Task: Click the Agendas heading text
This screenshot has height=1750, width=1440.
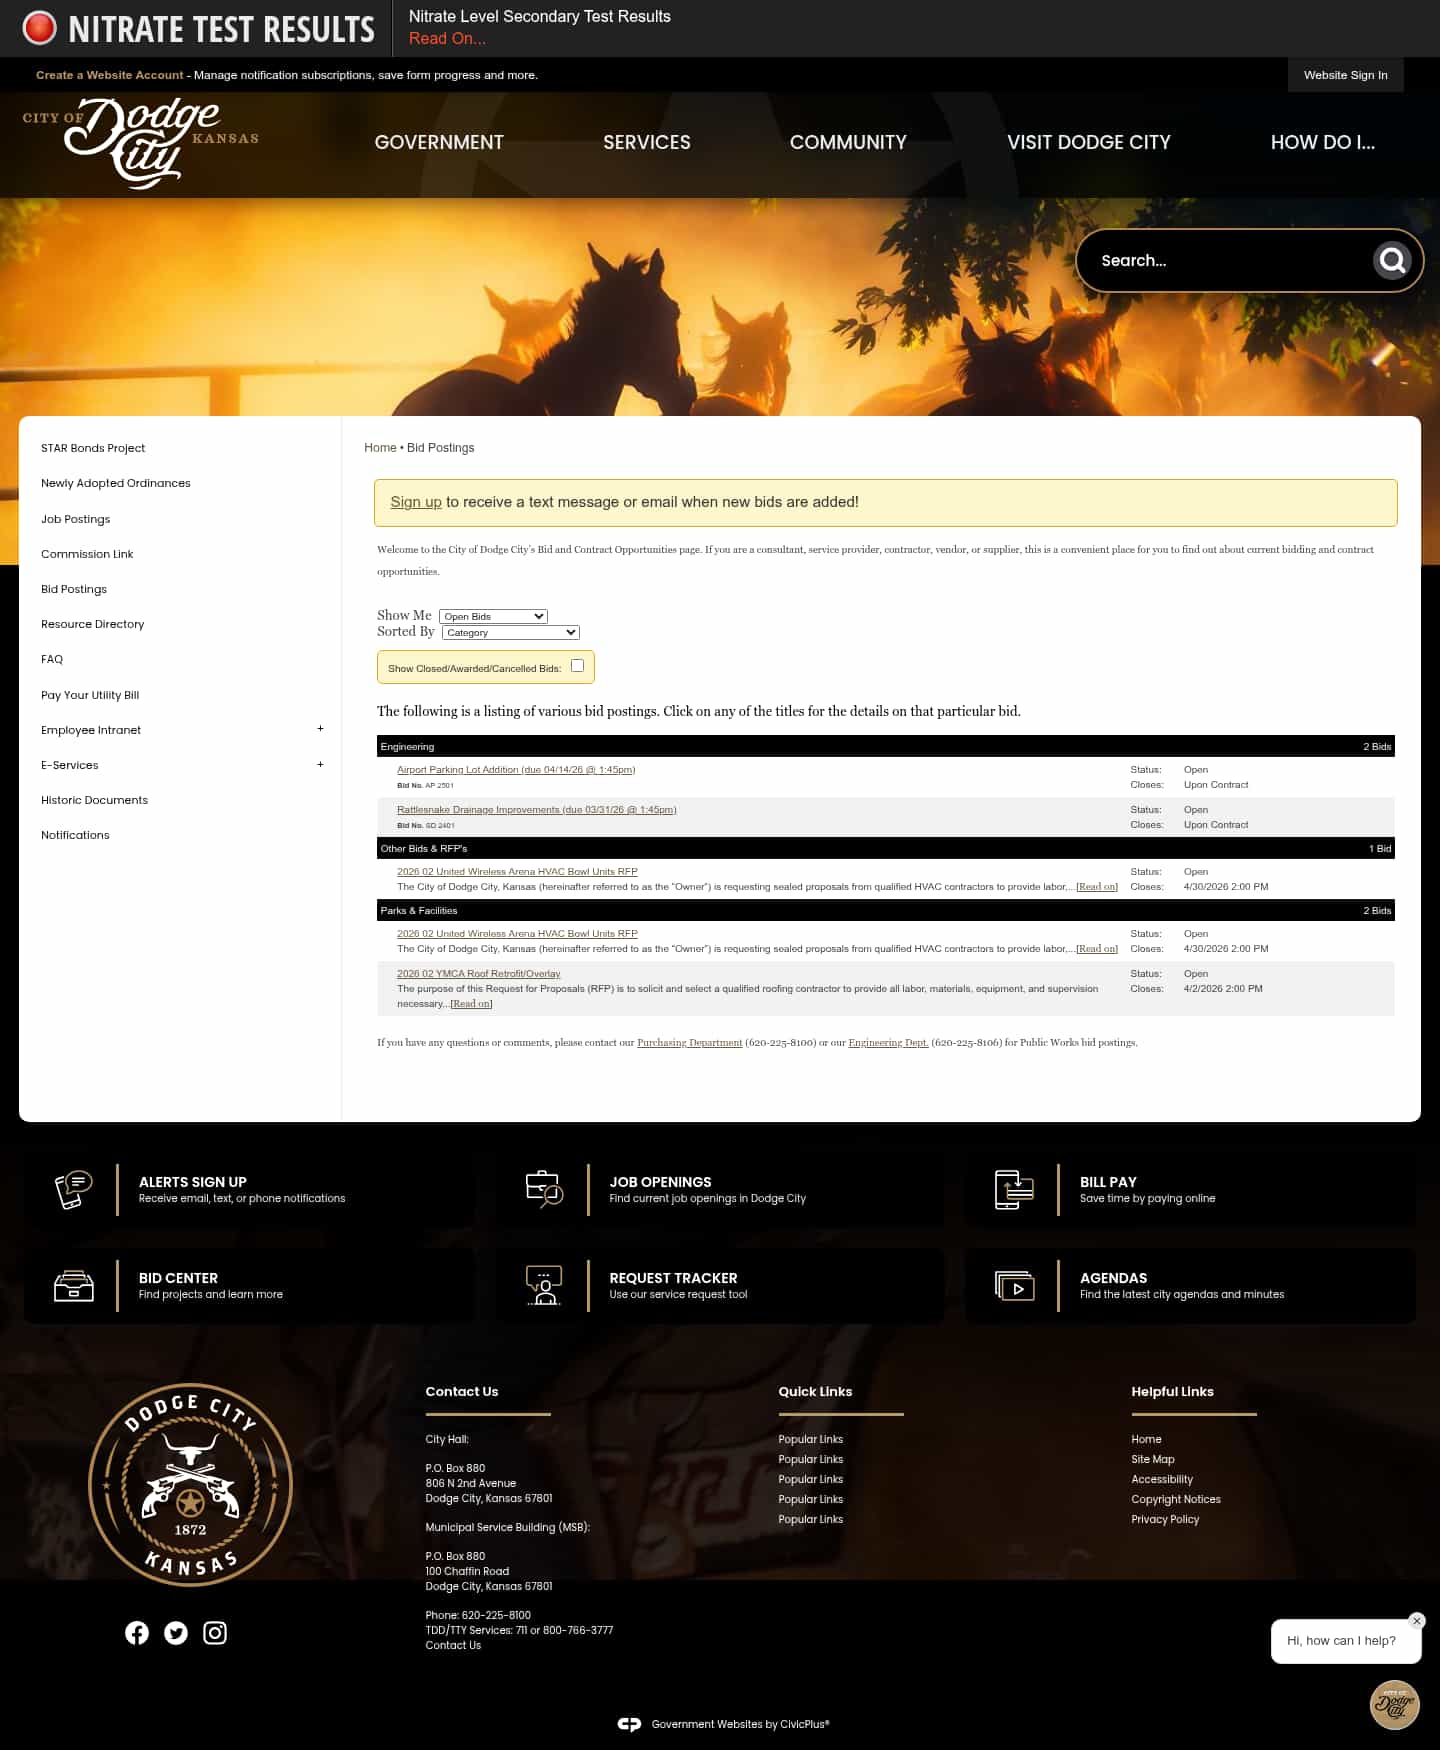Action: pyautogui.click(x=1113, y=1278)
